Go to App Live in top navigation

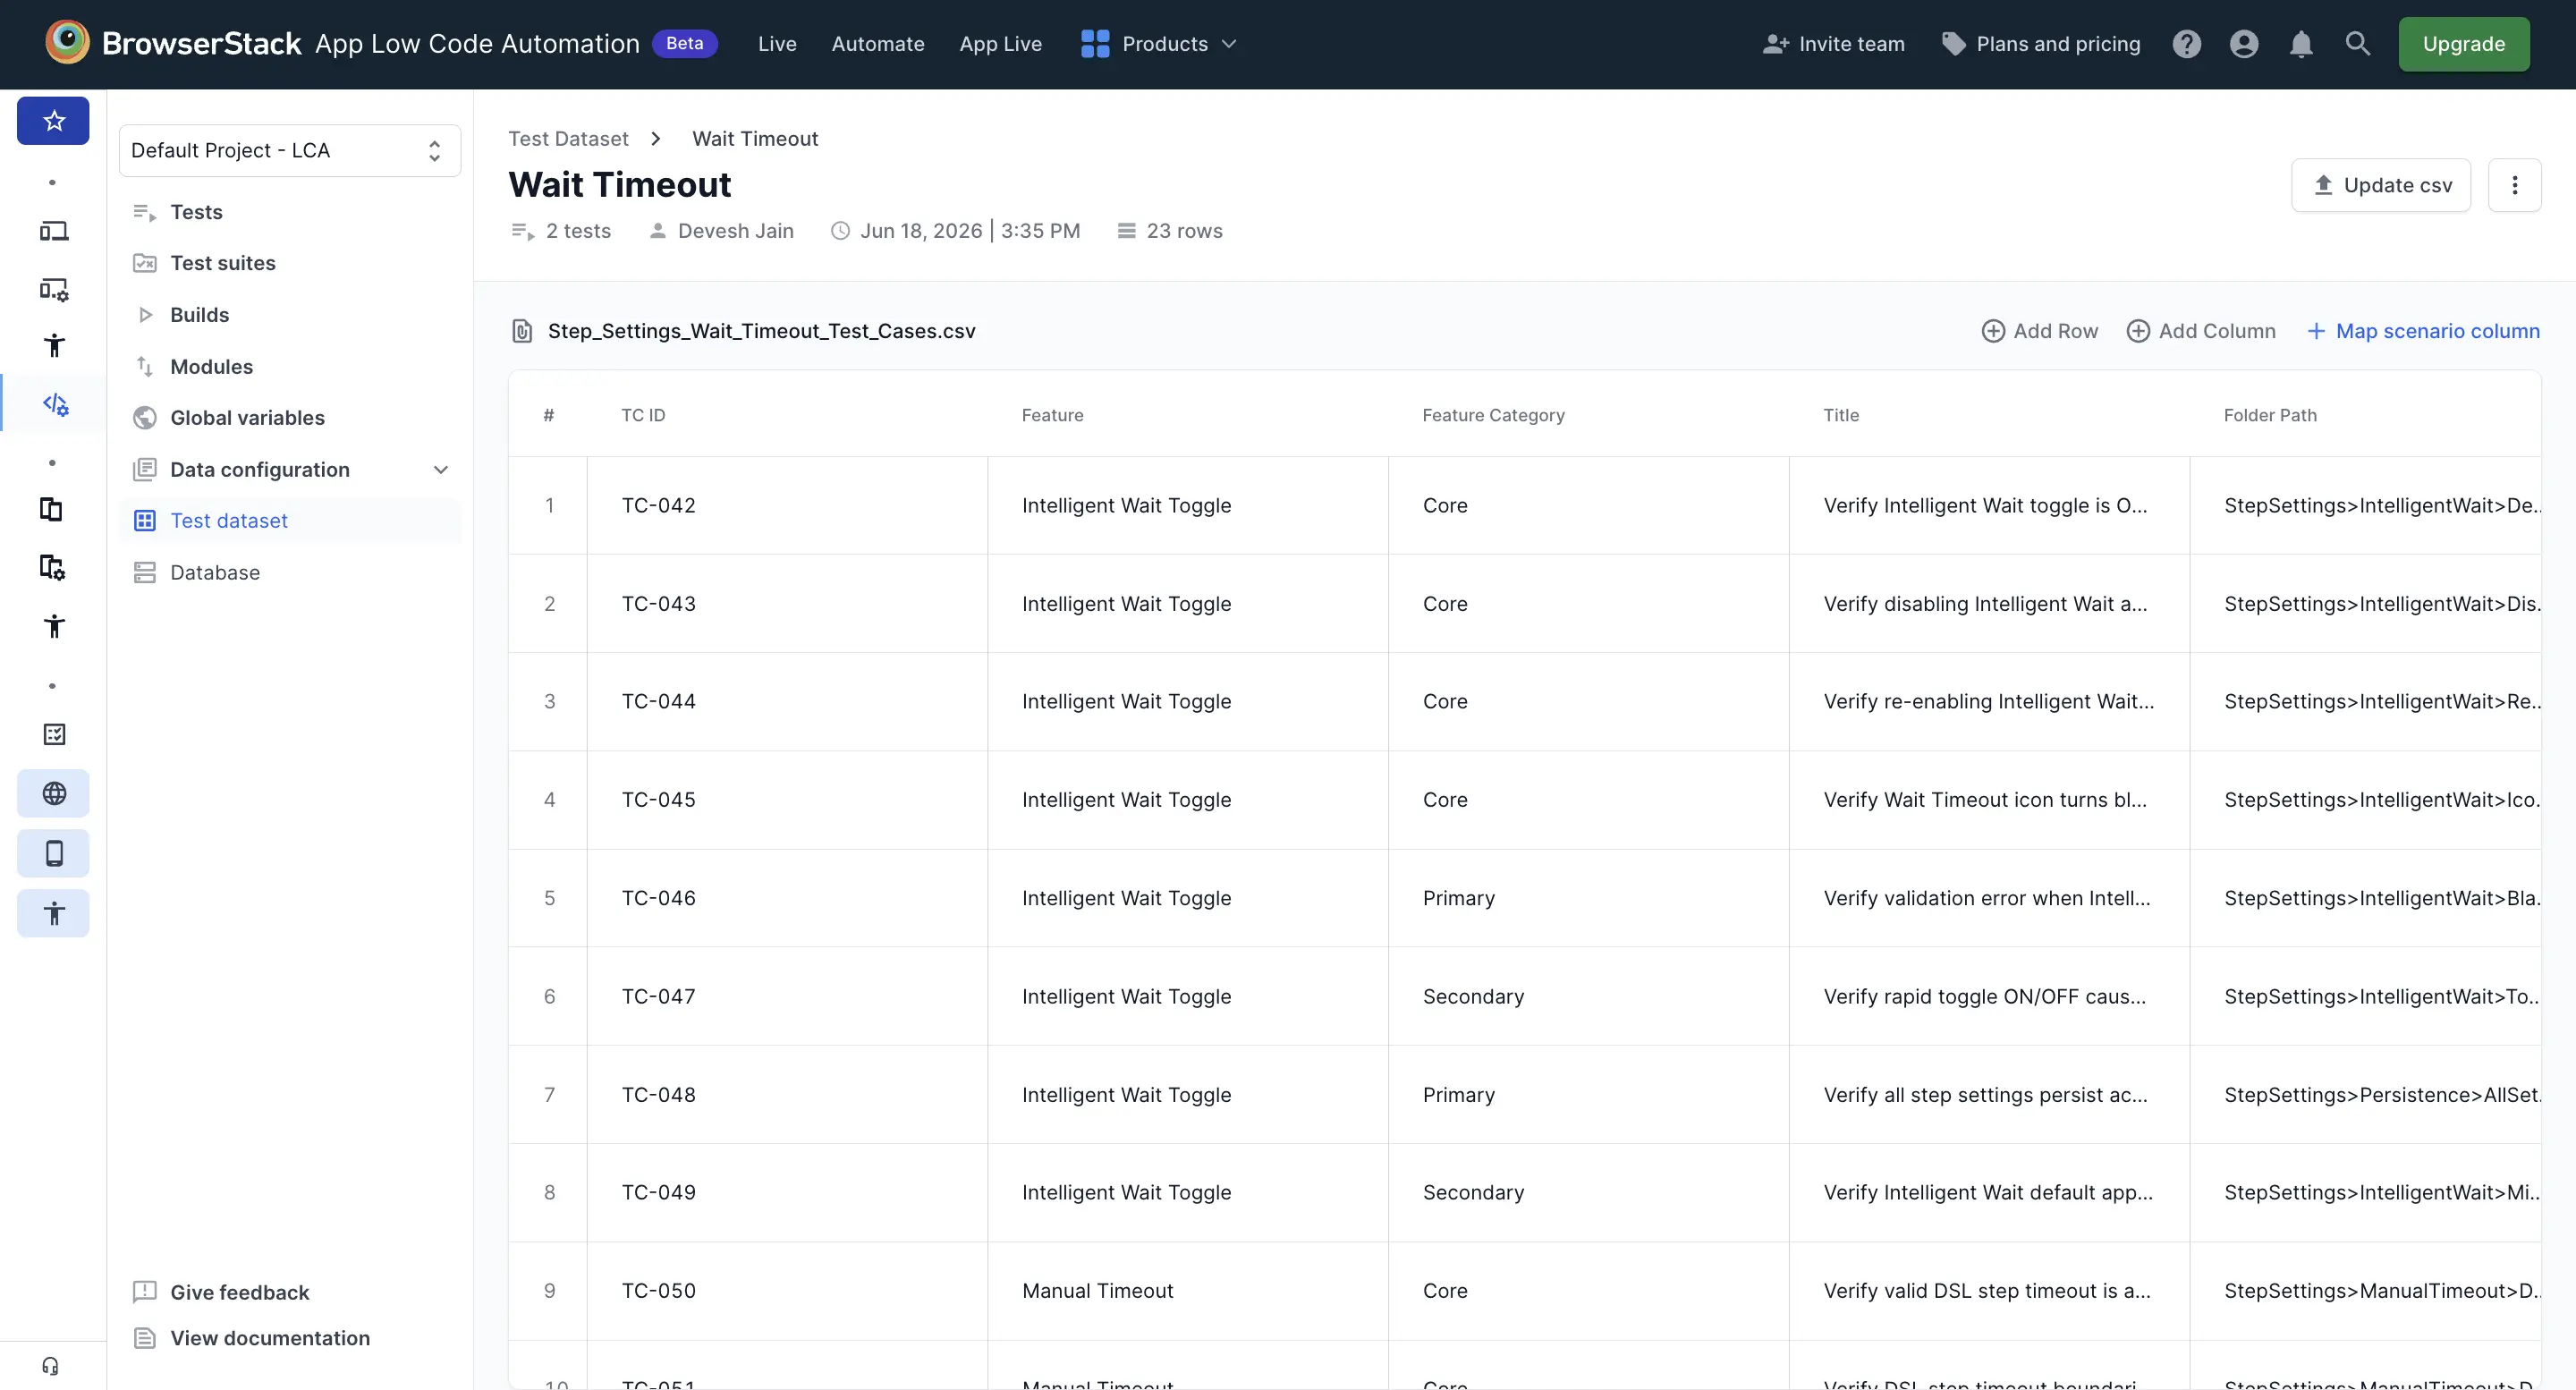[x=1000, y=44]
